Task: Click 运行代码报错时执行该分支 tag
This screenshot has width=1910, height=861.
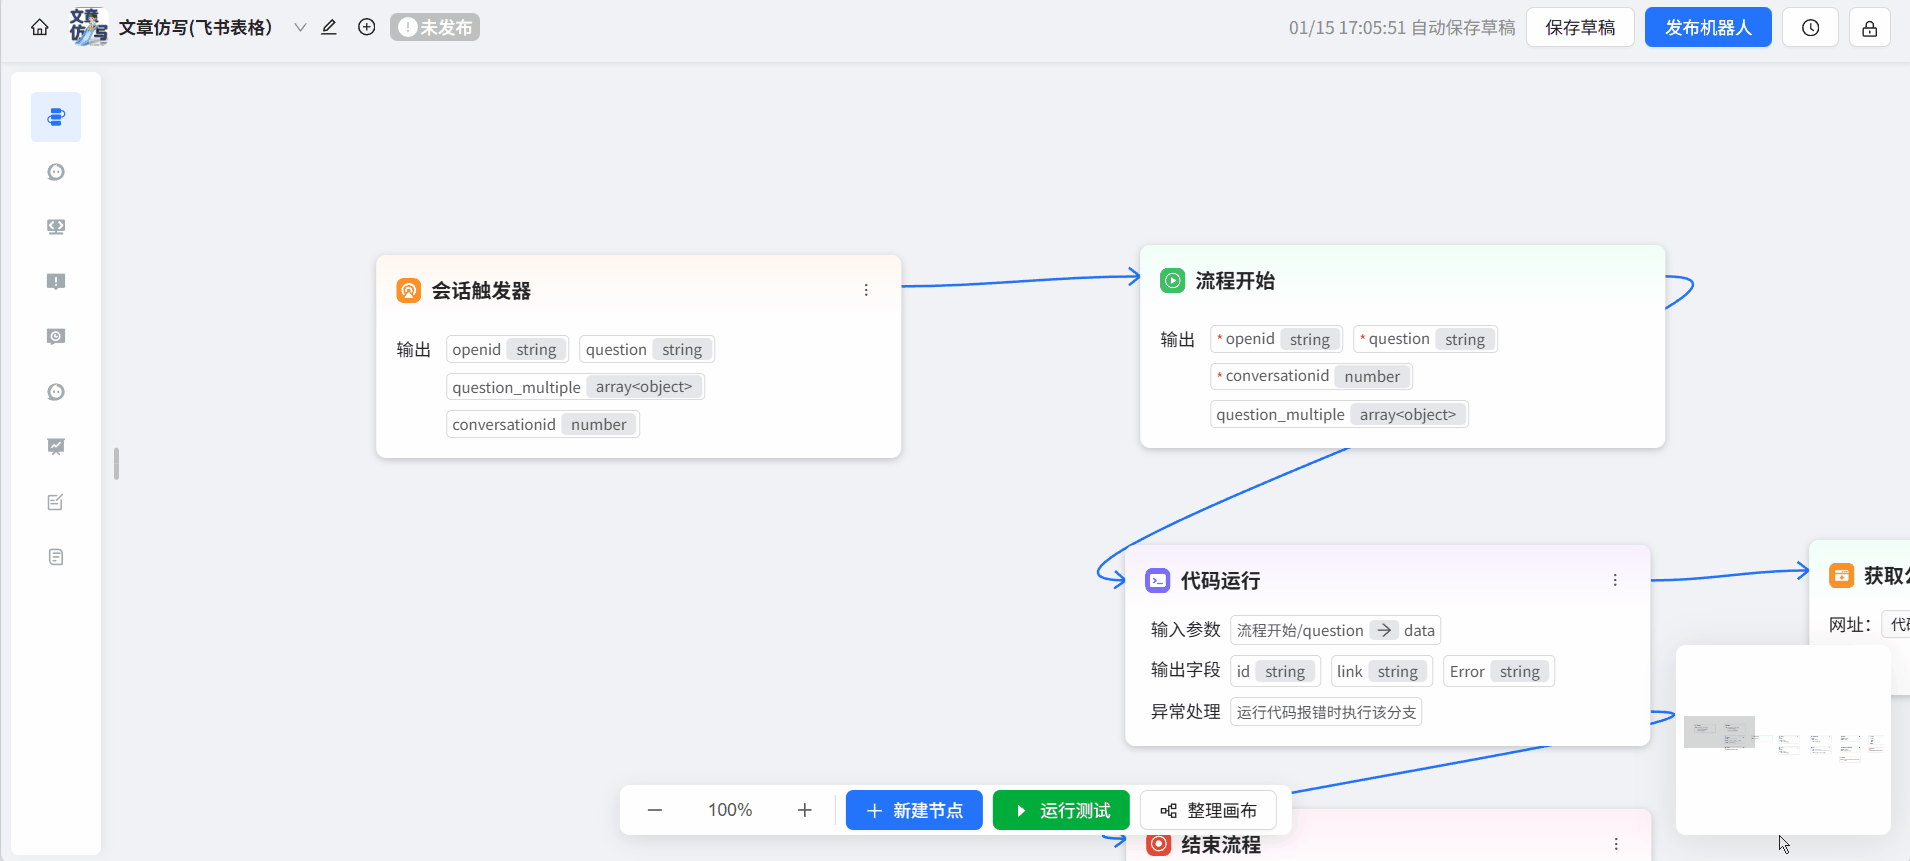Action: tap(1326, 712)
